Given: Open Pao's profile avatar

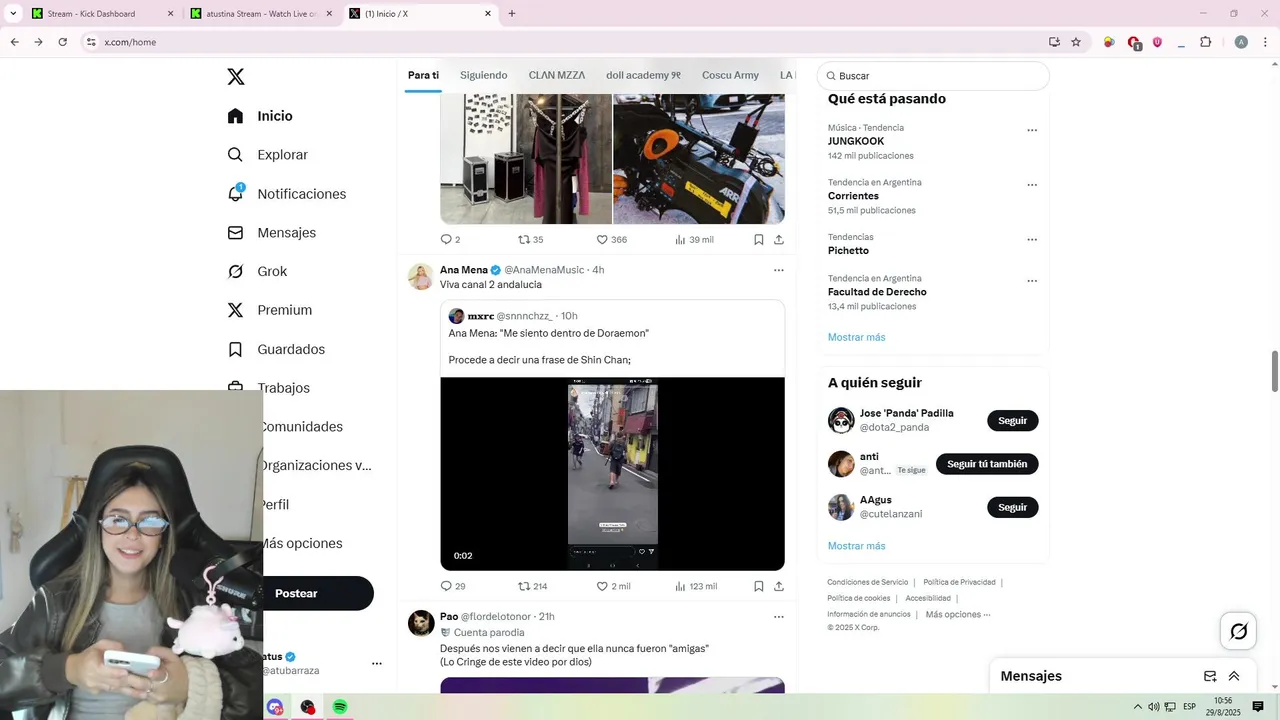Looking at the screenshot, I should (421, 623).
